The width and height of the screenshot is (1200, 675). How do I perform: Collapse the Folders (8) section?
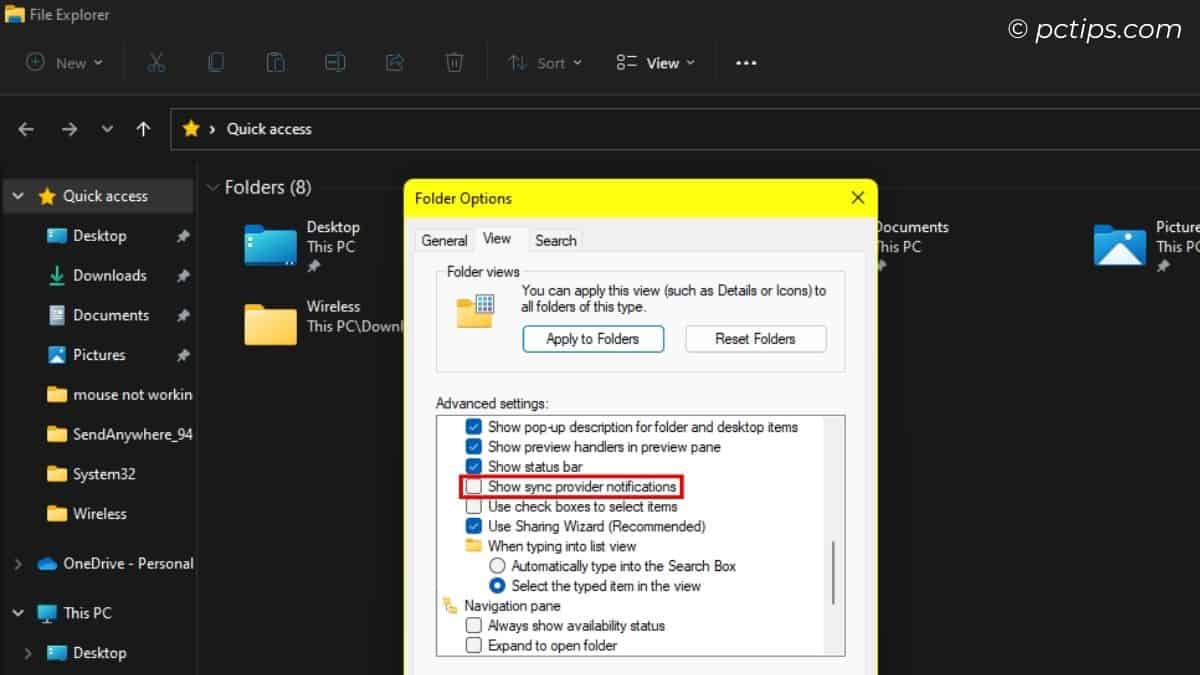click(x=214, y=187)
